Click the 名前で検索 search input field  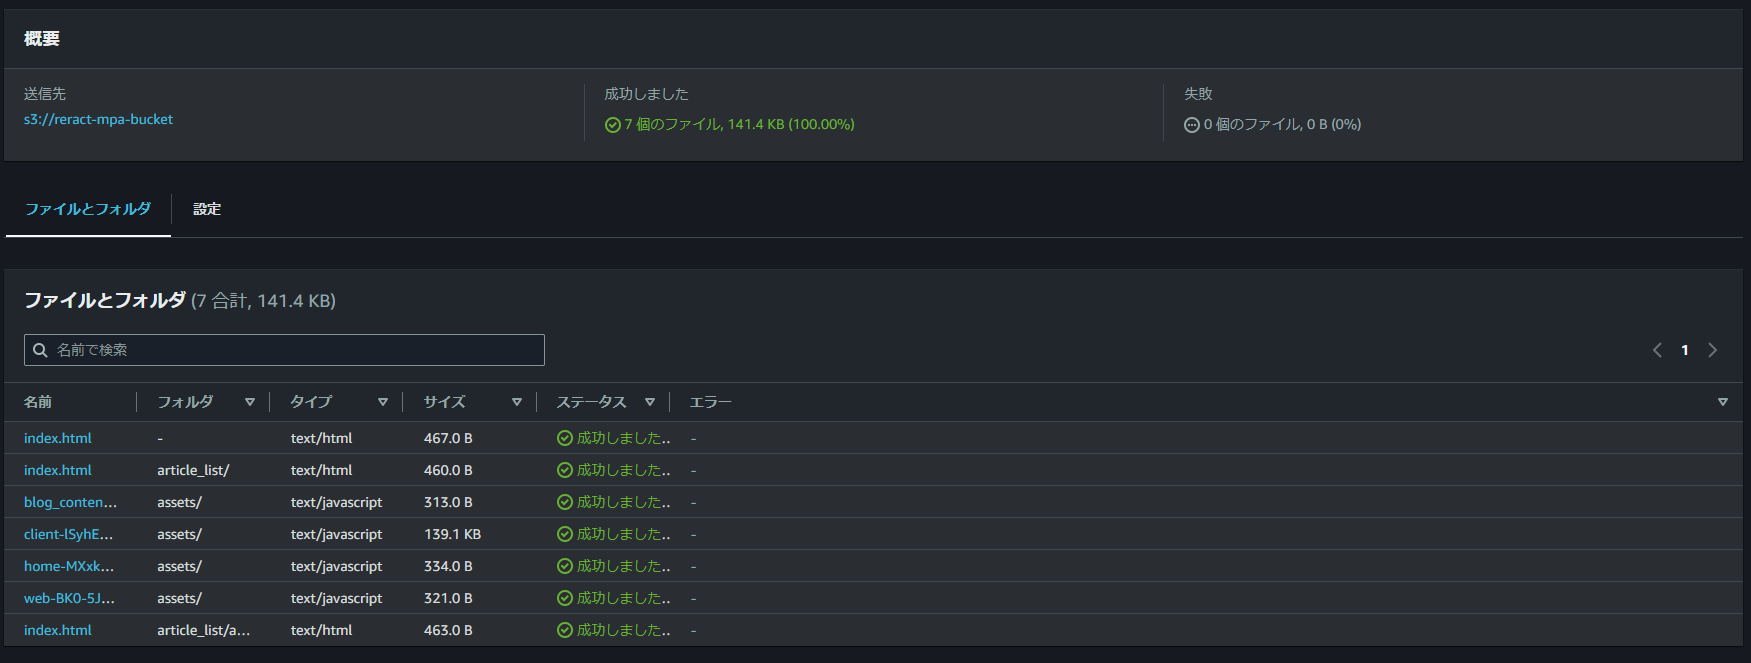click(x=284, y=349)
